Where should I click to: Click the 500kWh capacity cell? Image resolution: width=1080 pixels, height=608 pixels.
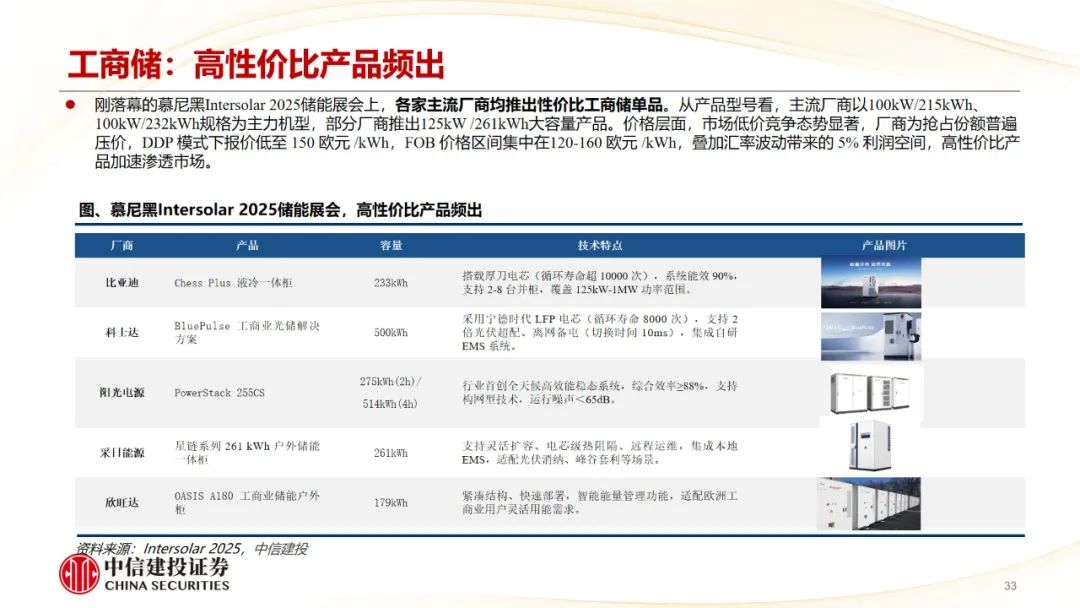391,333
